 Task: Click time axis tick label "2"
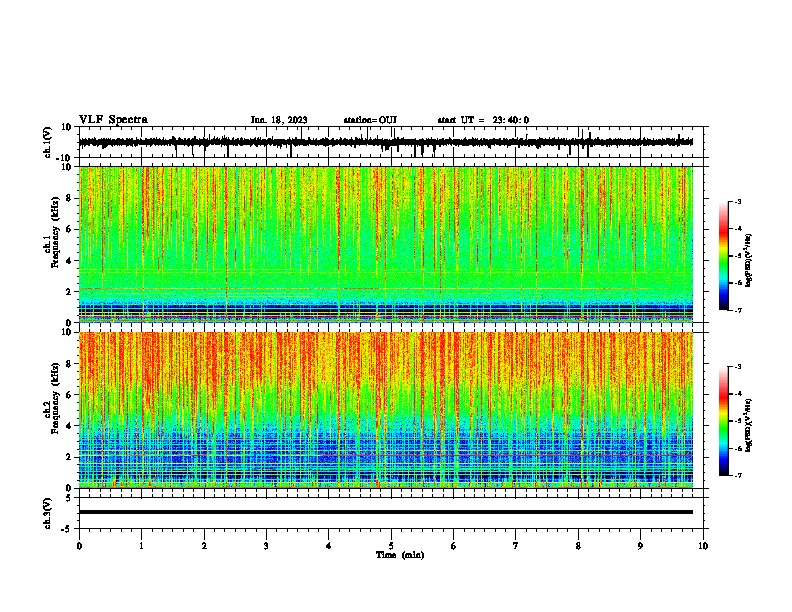pyautogui.click(x=204, y=546)
